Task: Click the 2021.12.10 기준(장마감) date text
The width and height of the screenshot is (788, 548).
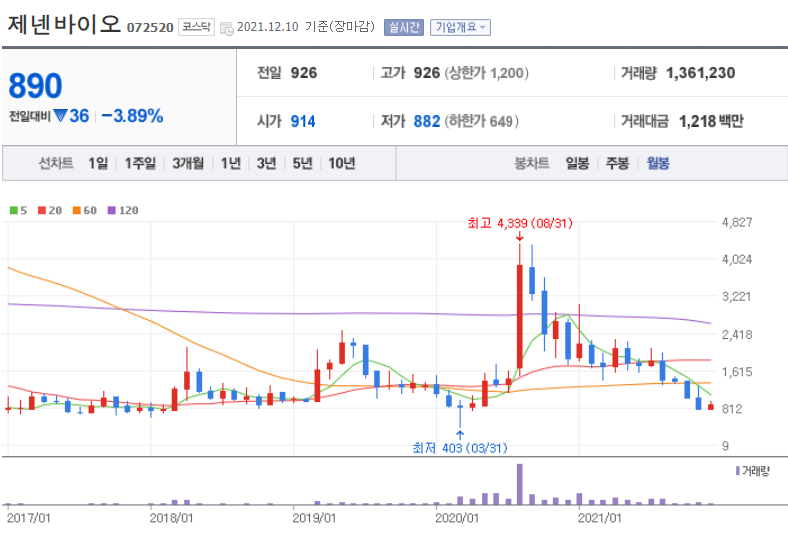Action: 306,27
